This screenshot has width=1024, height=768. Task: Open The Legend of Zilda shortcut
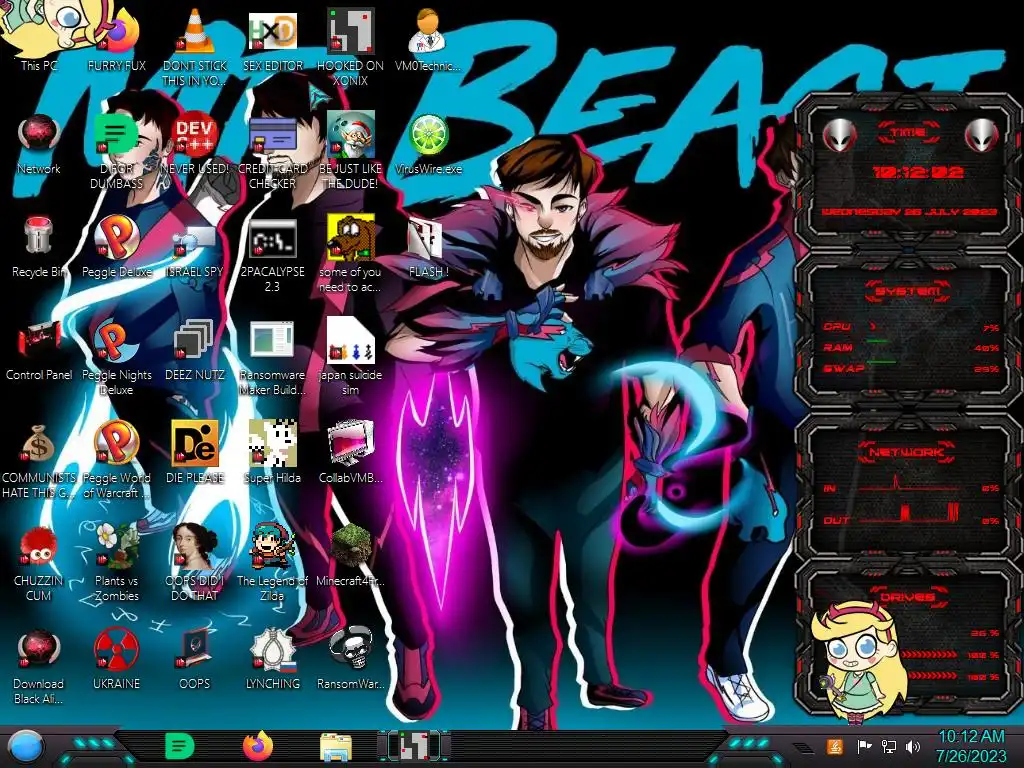pyautogui.click(x=273, y=564)
